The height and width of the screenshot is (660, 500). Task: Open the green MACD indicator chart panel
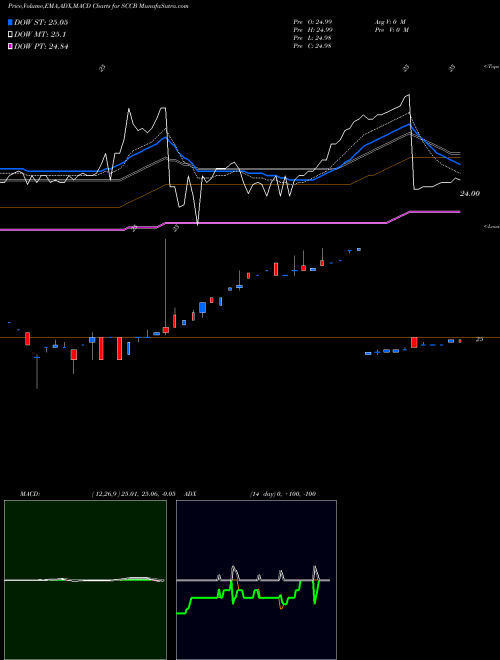click(85, 580)
